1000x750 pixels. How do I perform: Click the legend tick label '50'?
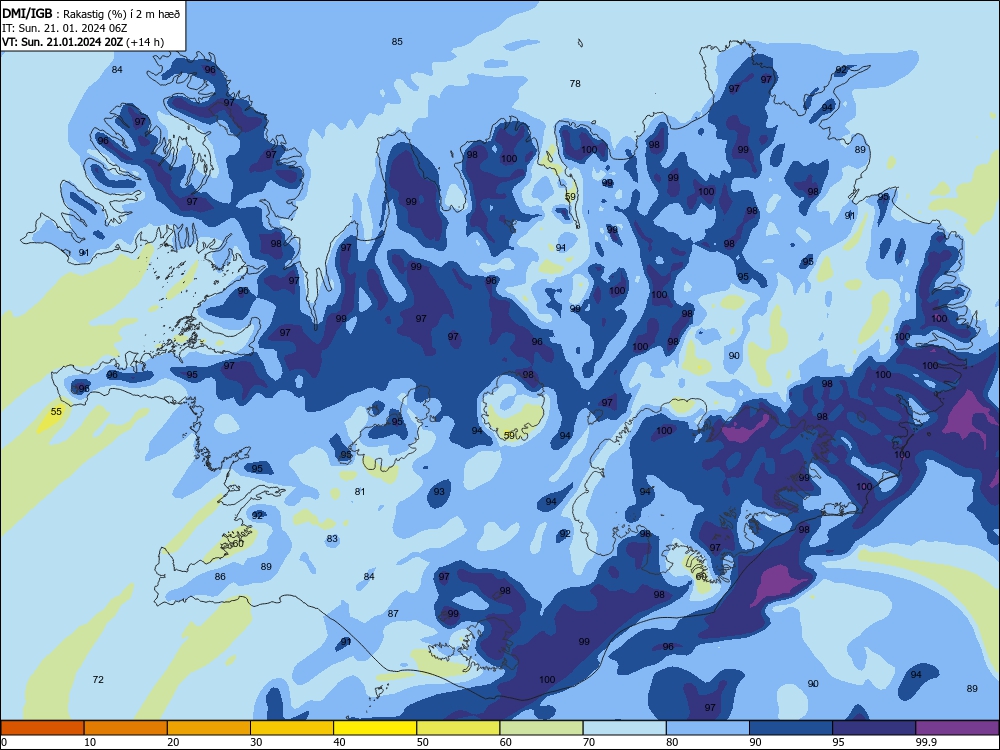[422, 742]
